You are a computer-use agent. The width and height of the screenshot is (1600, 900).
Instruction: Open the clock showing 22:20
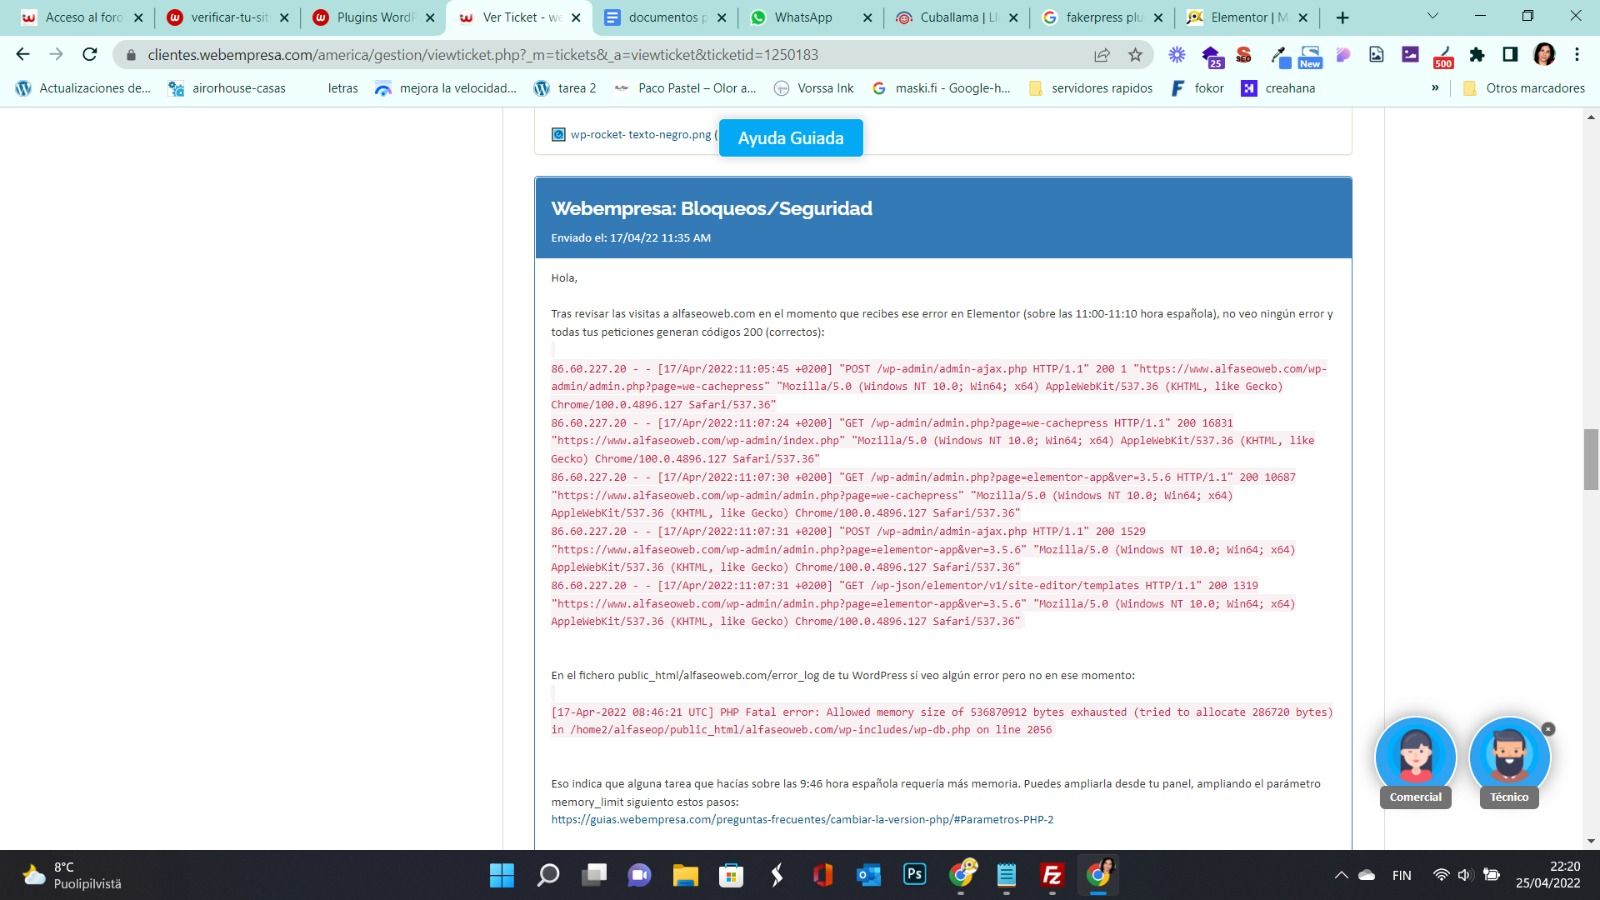pos(1548,875)
